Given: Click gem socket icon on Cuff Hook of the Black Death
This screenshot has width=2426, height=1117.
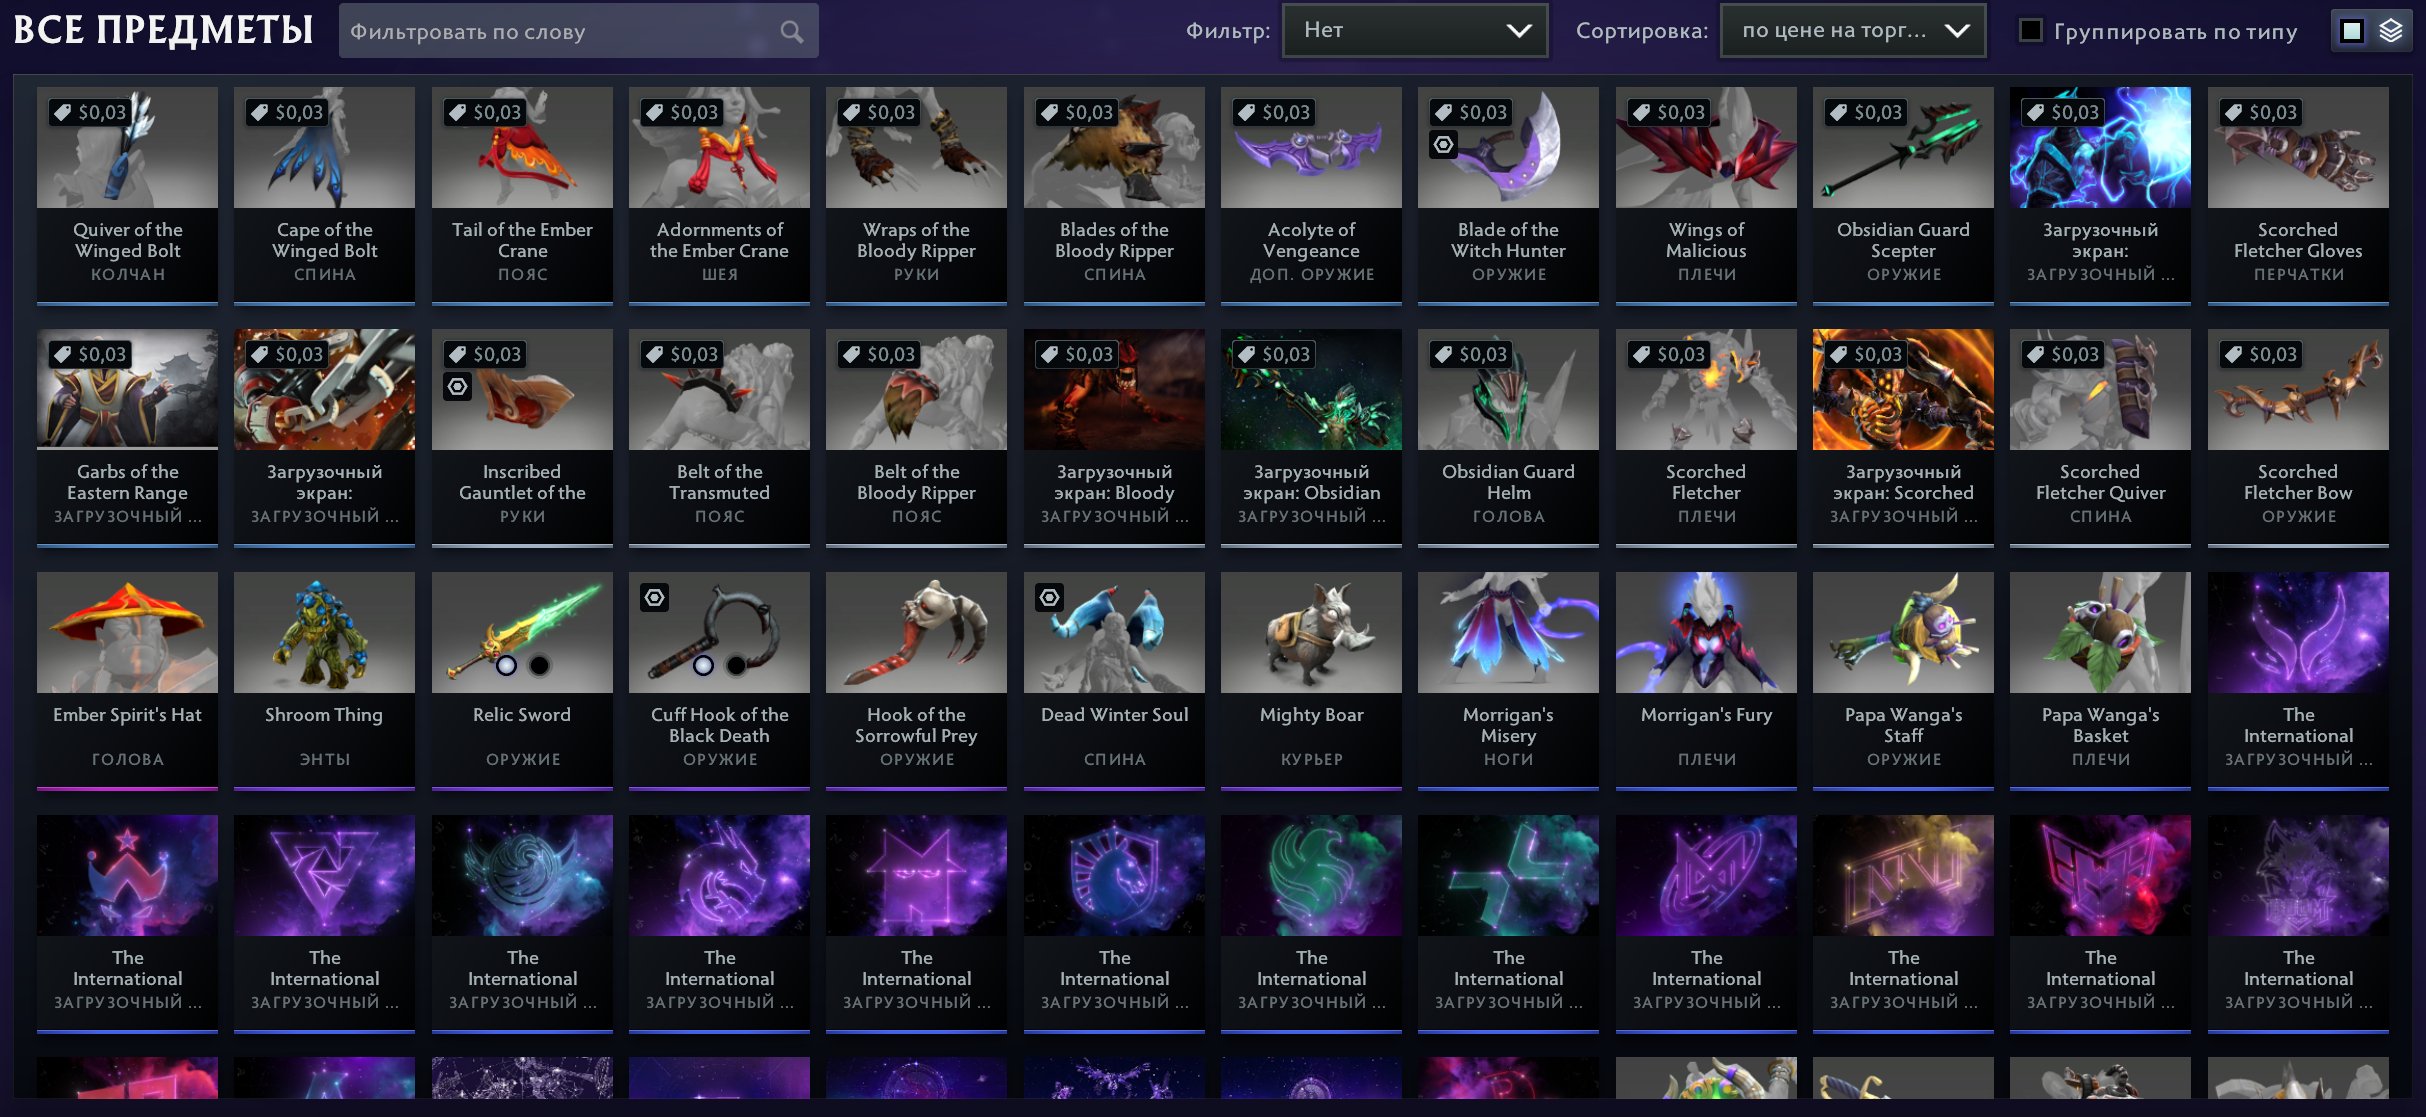Looking at the screenshot, I should click(654, 598).
